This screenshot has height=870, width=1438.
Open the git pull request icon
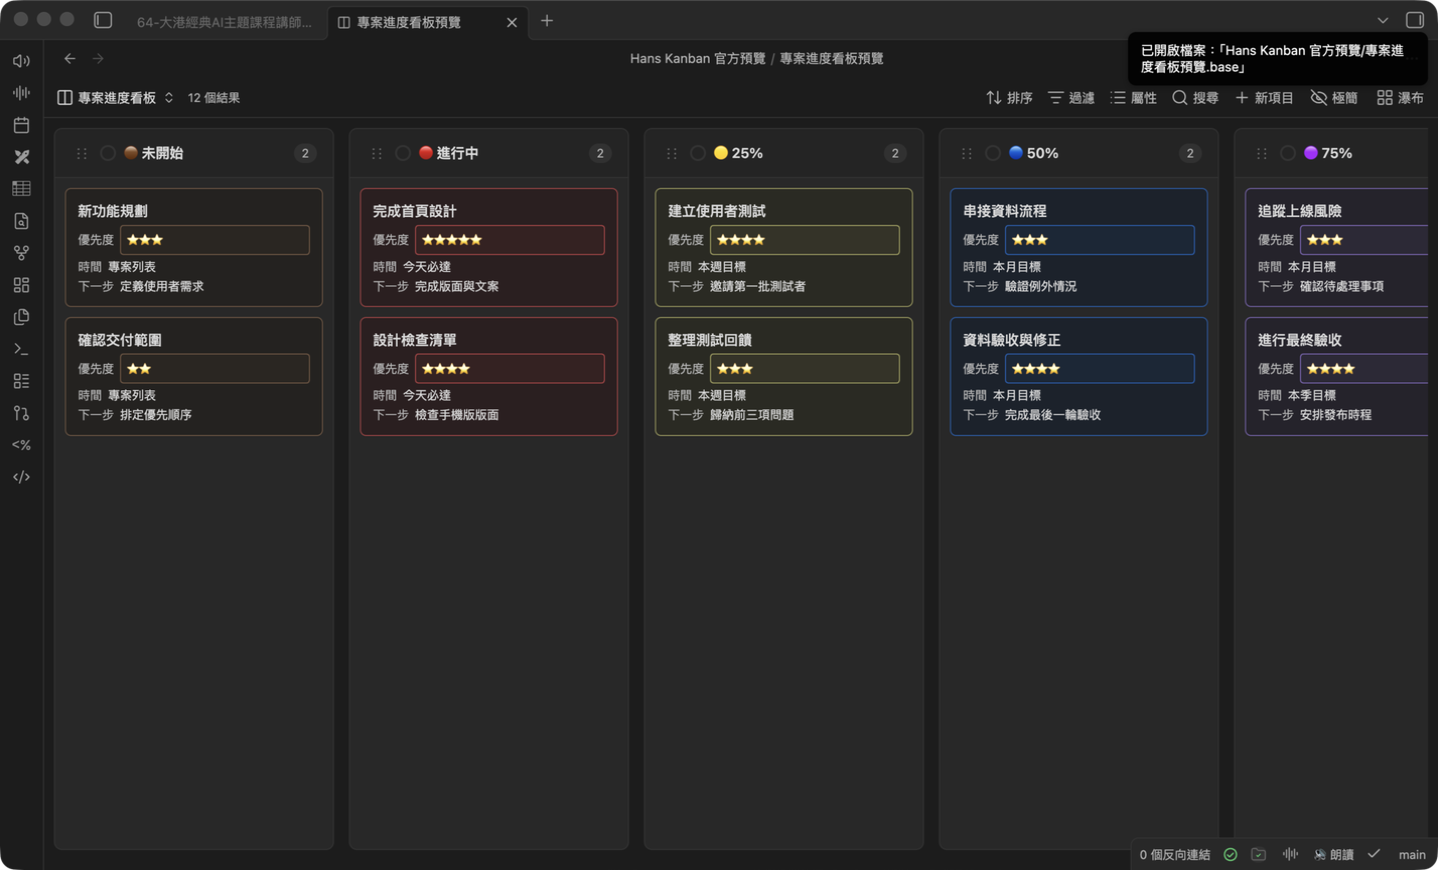(x=21, y=413)
